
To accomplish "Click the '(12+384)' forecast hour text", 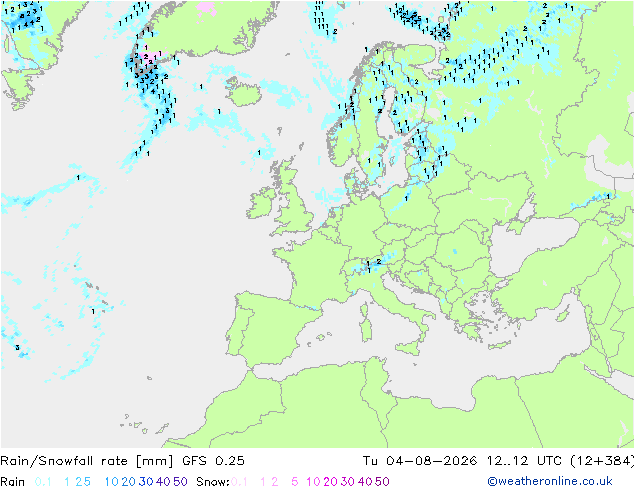I will click(x=602, y=461).
